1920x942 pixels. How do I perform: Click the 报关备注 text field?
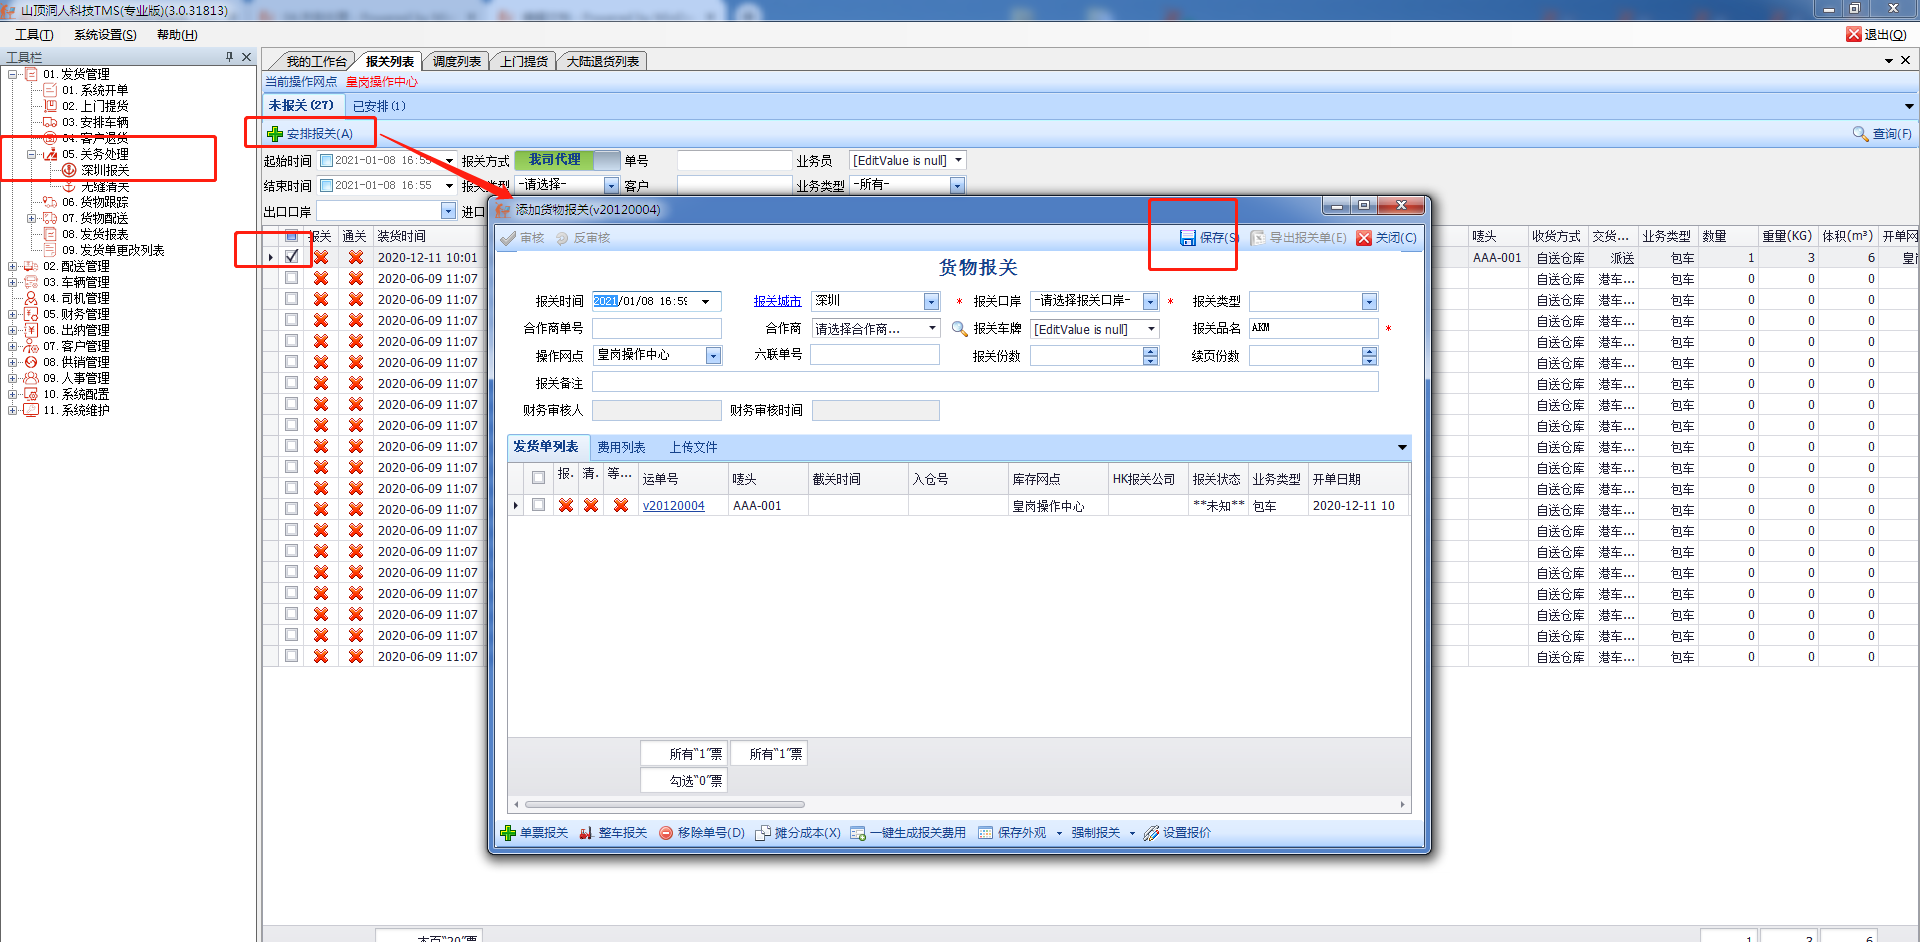pyautogui.click(x=984, y=383)
